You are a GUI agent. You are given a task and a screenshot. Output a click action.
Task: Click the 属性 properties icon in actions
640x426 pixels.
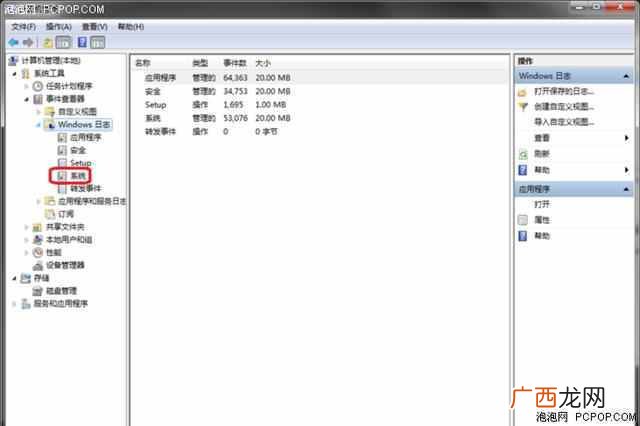click(x=522, y=220)
